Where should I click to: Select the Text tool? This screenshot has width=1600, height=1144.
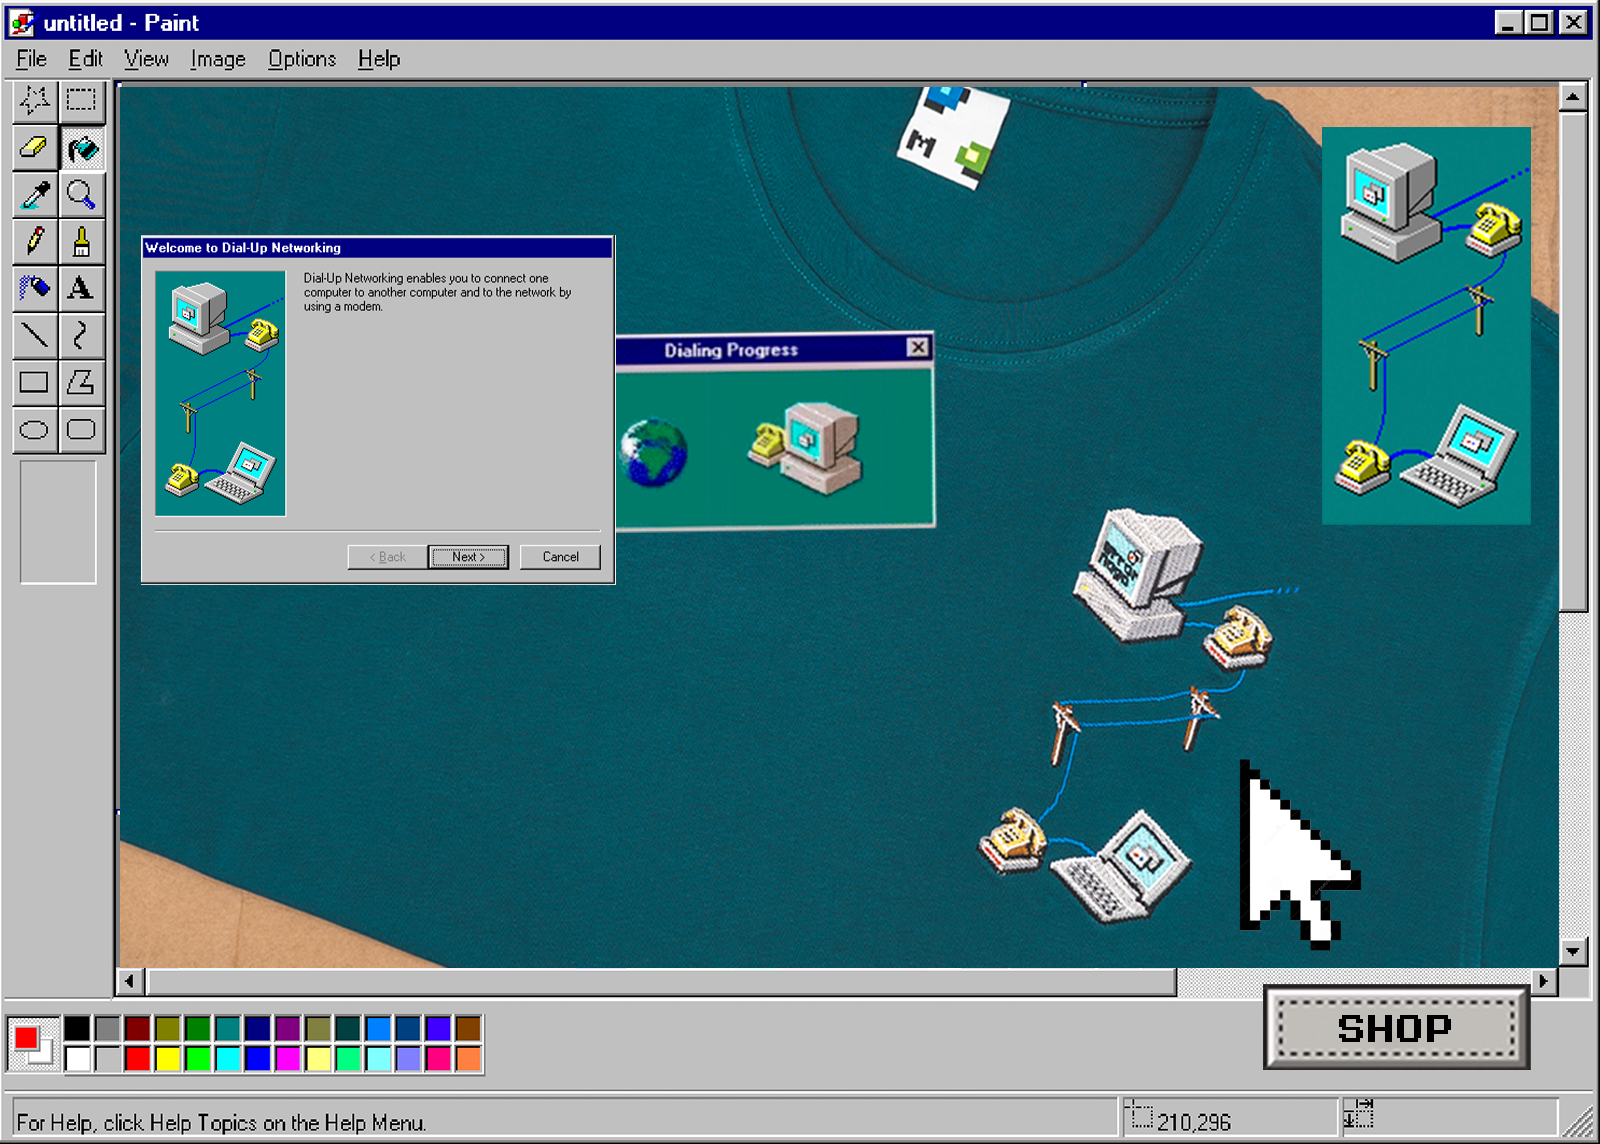point(81,288)
